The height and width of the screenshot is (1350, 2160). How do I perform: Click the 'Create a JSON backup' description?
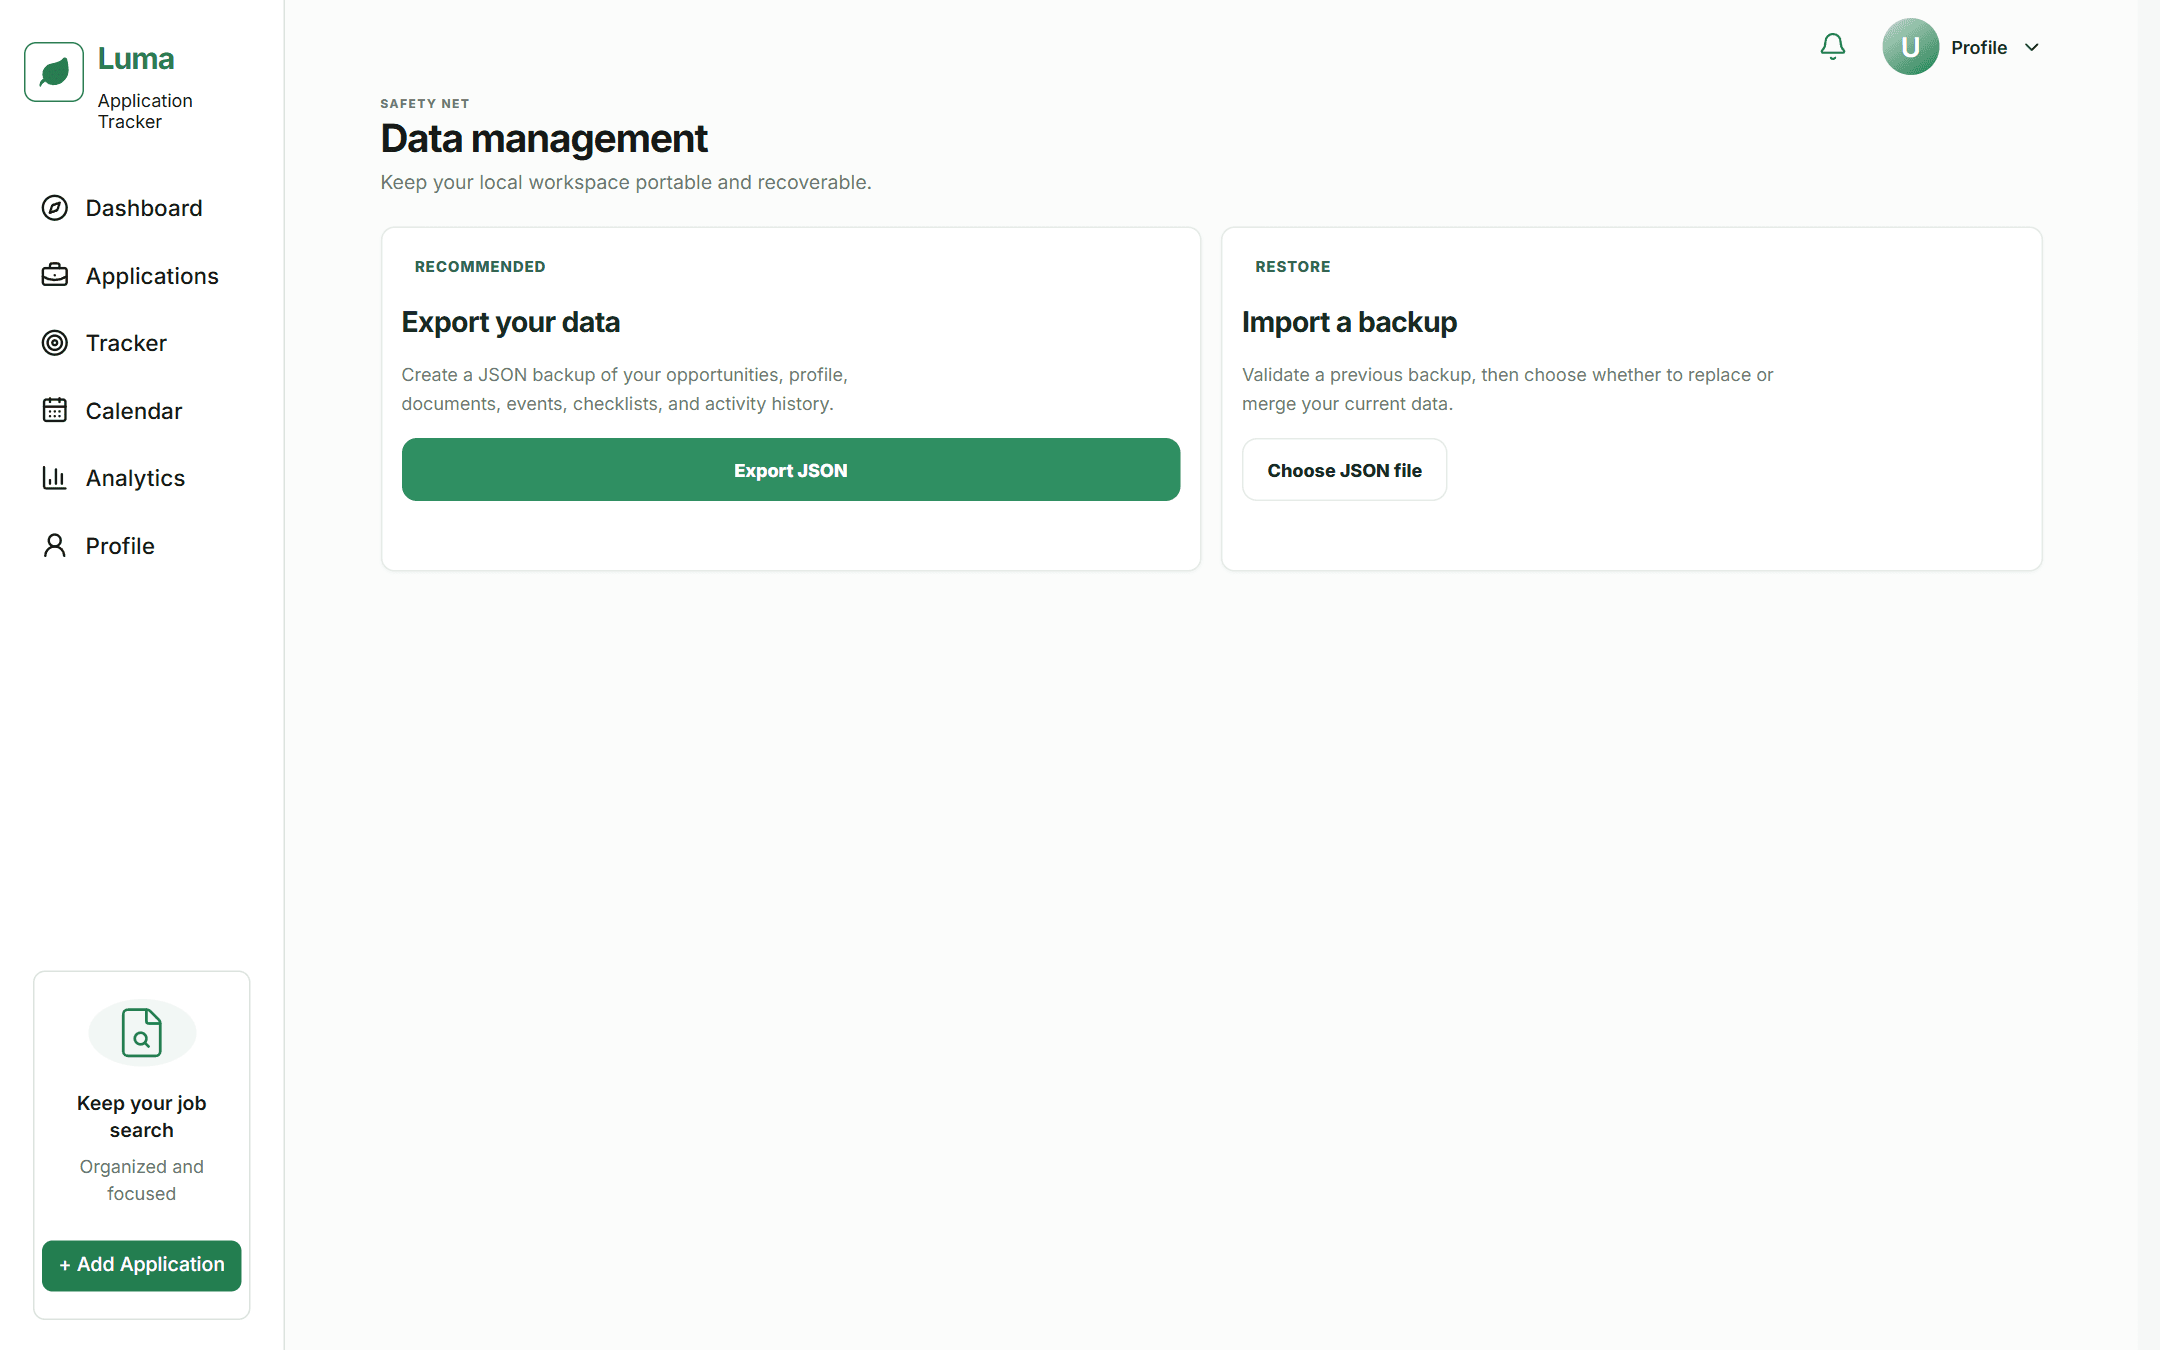click(x=625, y=389)
